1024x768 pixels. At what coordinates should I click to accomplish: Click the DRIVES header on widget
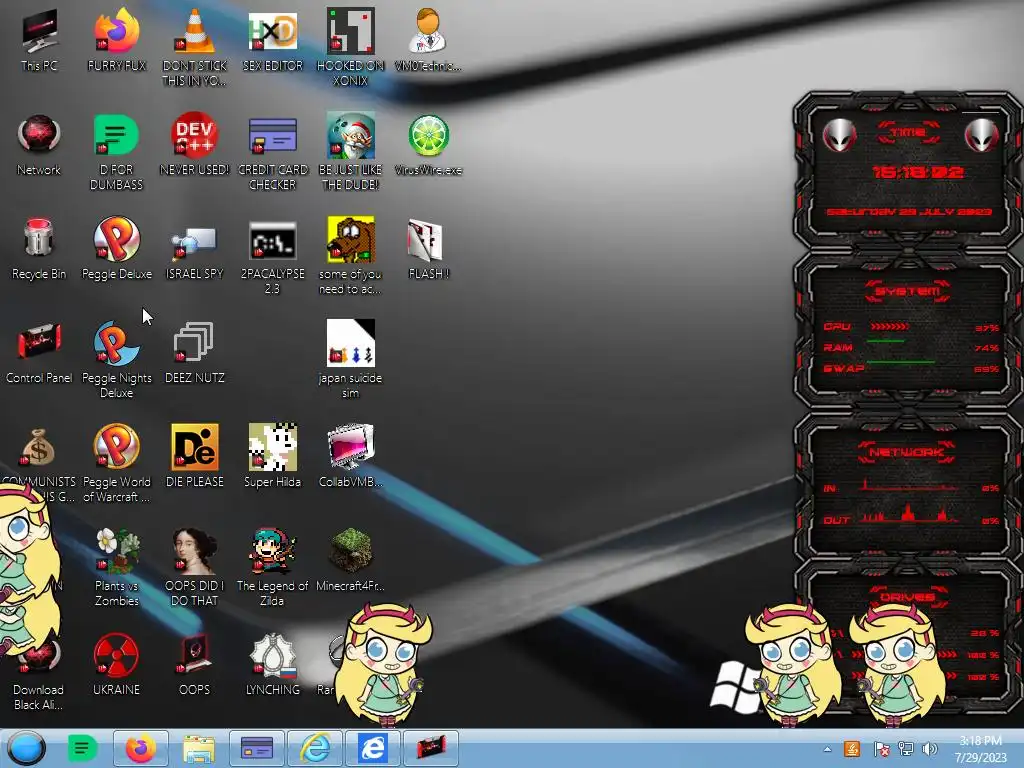[907, 597]
